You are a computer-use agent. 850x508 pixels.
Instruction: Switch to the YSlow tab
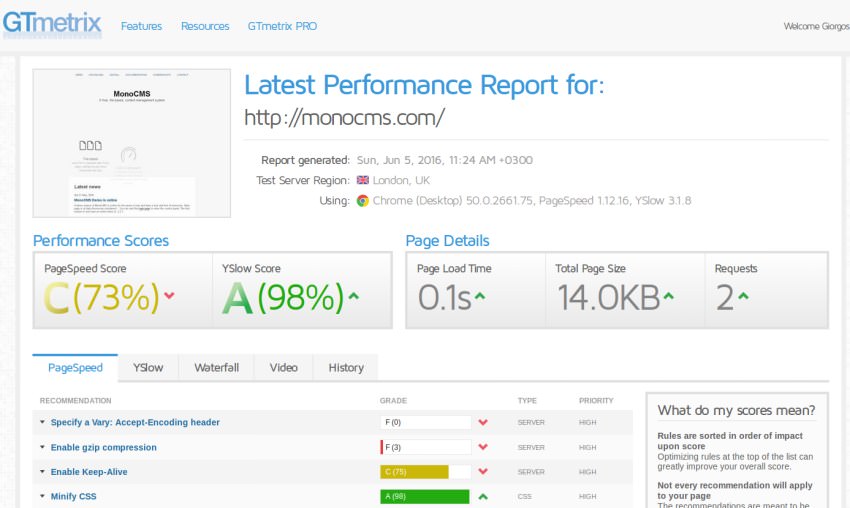pyautogui.click(x=148, y=368)
